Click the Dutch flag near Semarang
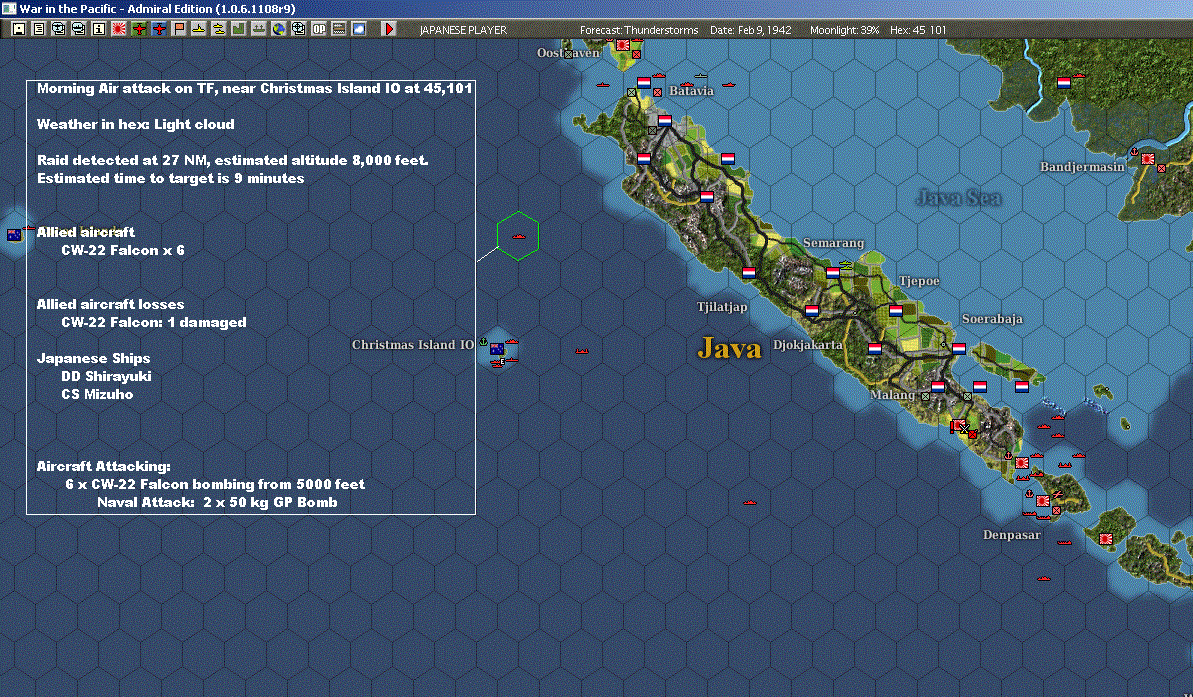This screenshot has width=1193, height=697. pyautogui.click(x=833, y=272)
